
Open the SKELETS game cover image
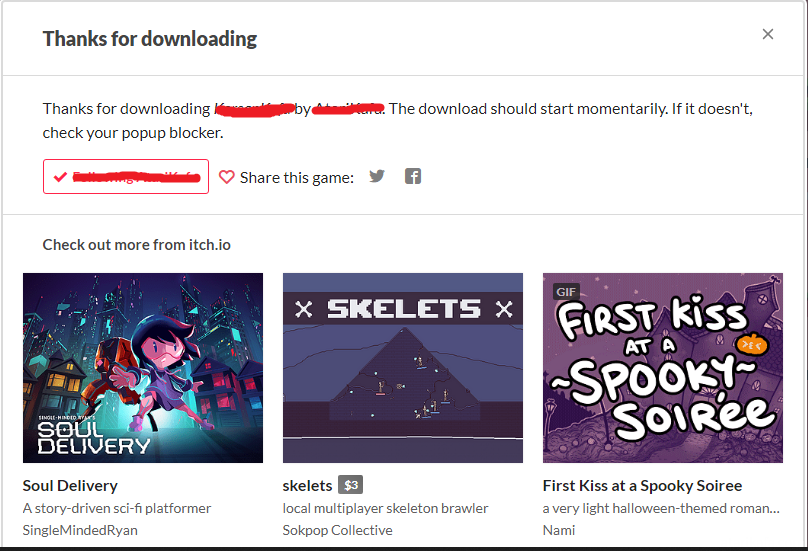tap(403, 368)
